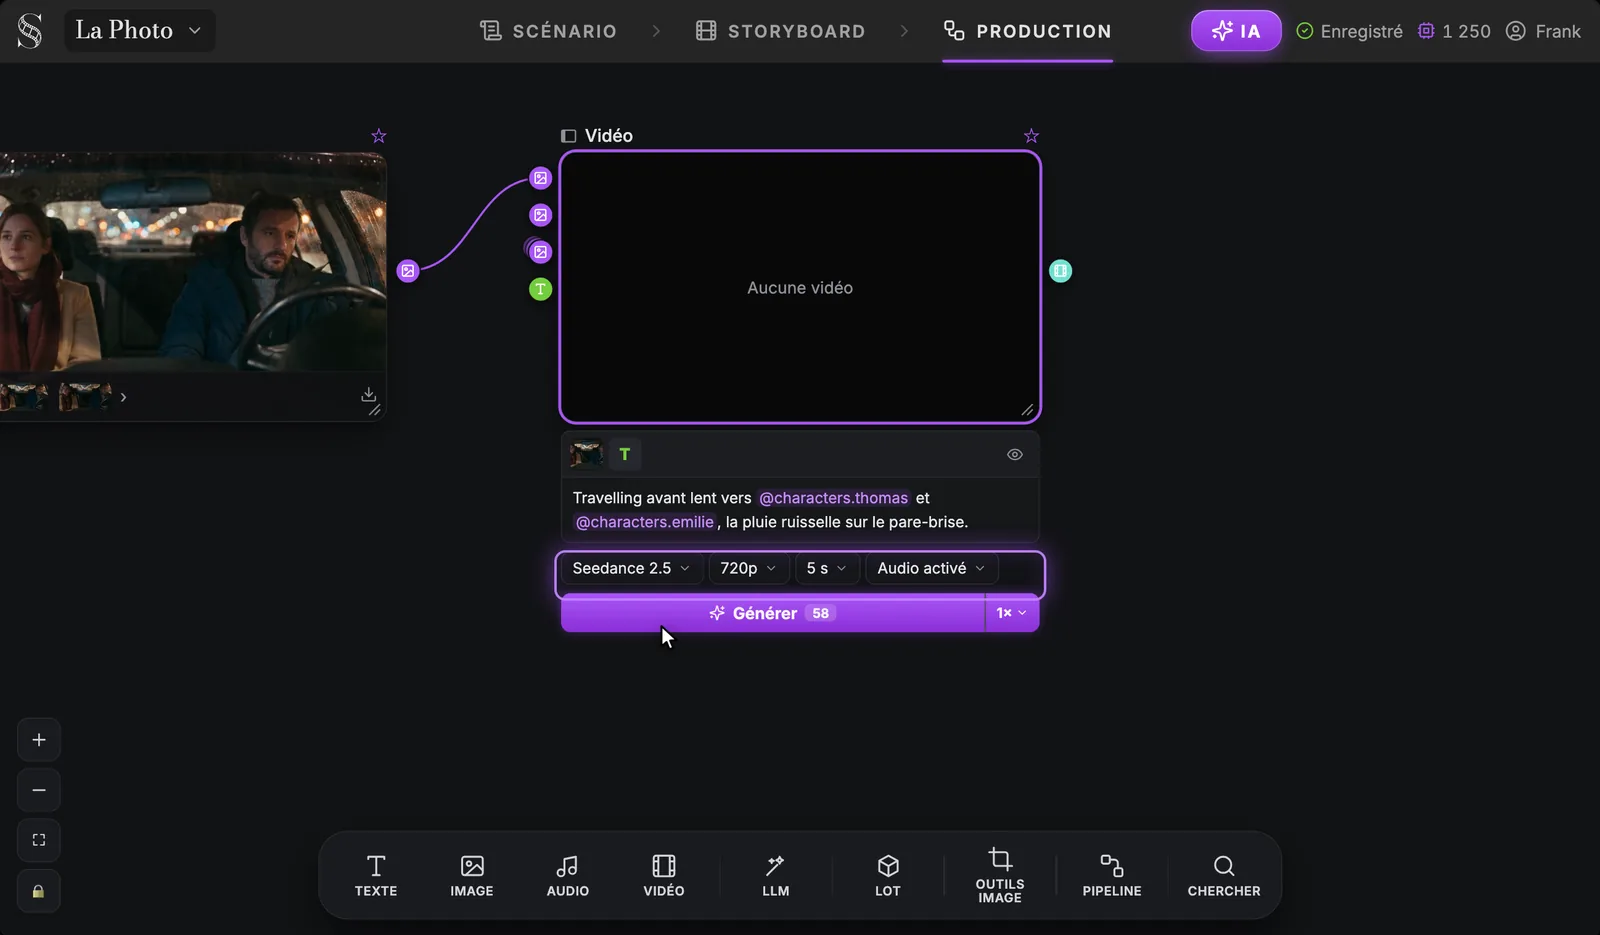Open the Seedance 2.5 model dropdown

tap(632, 568)
